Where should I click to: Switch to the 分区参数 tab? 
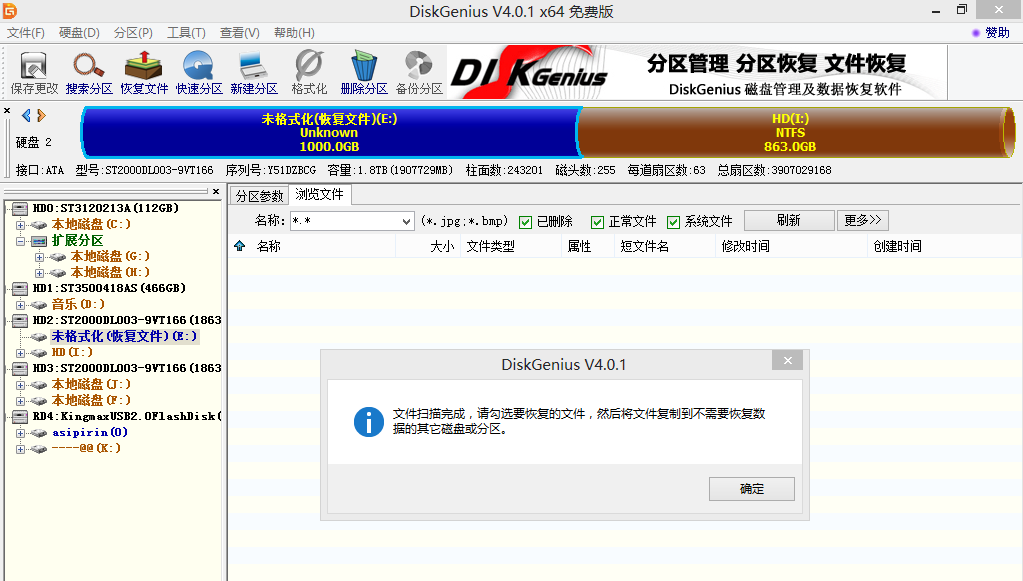tap(259, 196)
